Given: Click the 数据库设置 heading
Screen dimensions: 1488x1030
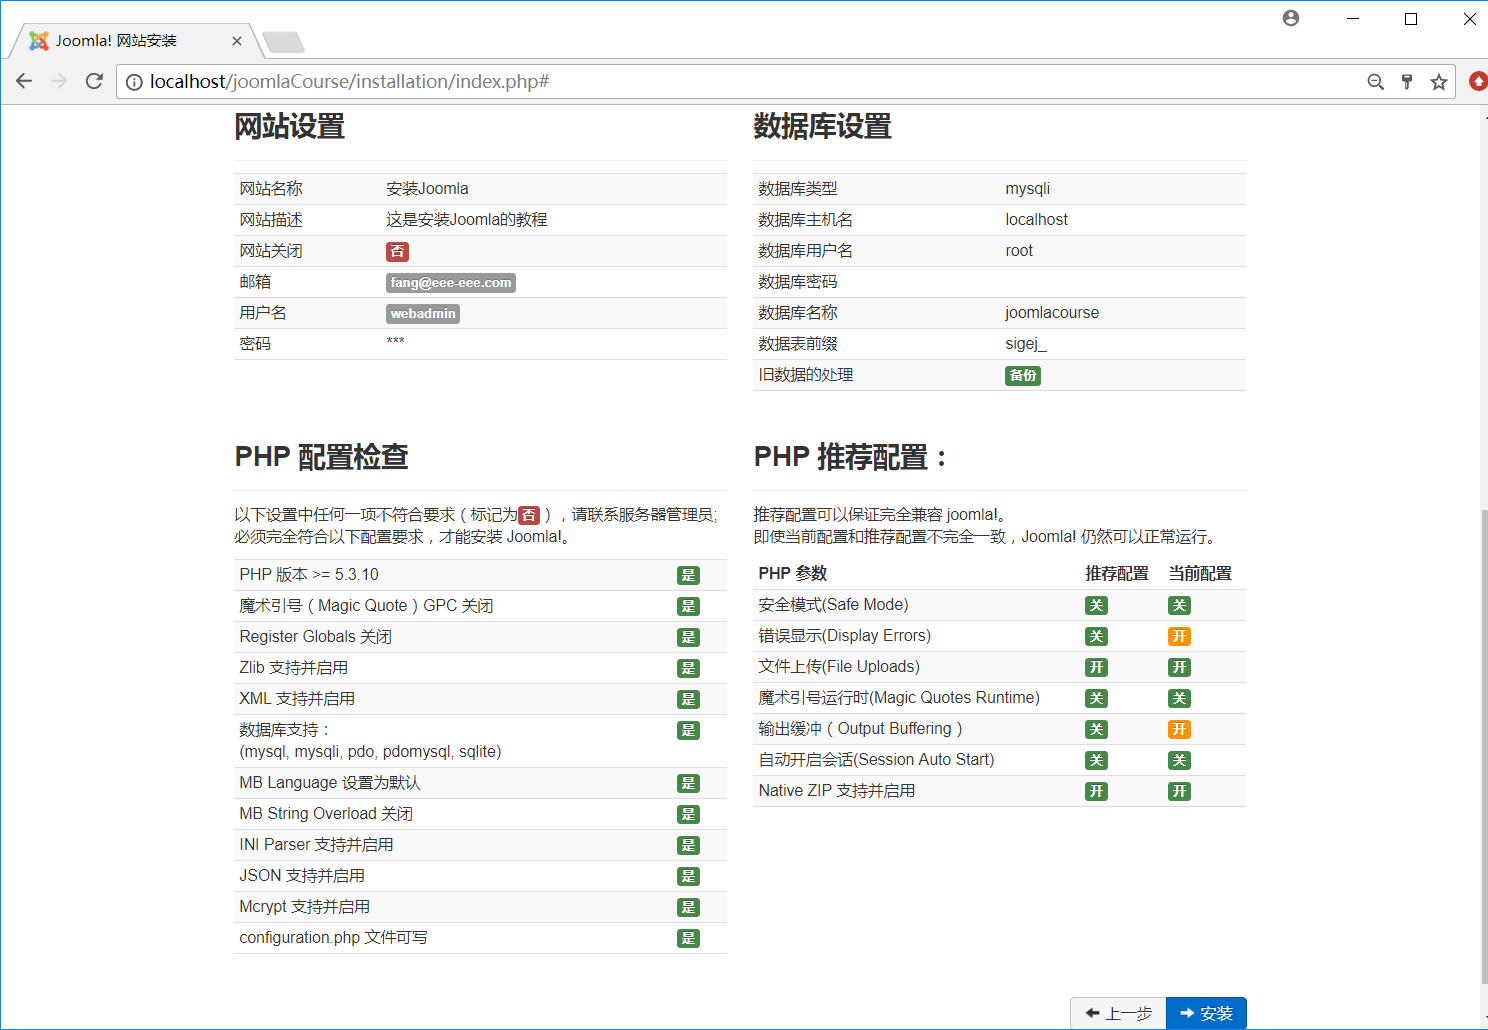Looking at the screenshot, I should (x=823, y=127).
